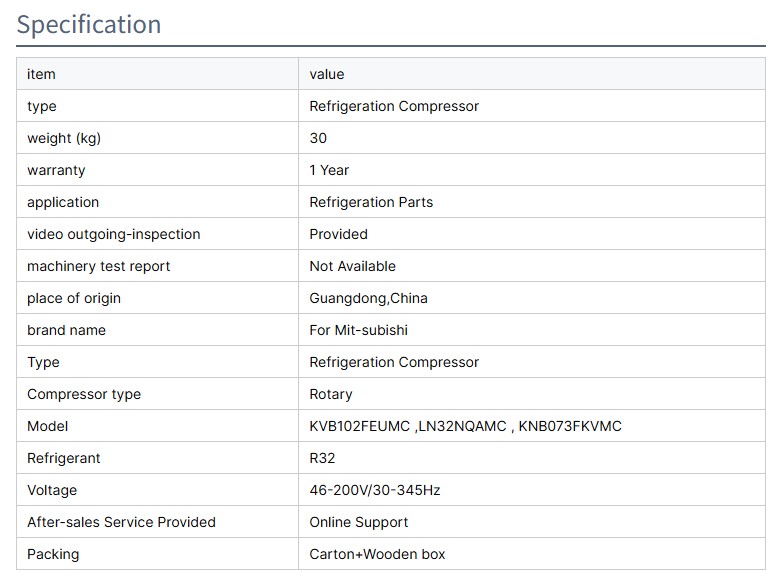Click the 'Guangdong,China' value
This screenshot has height=583, width=779.
pos(368,298)
